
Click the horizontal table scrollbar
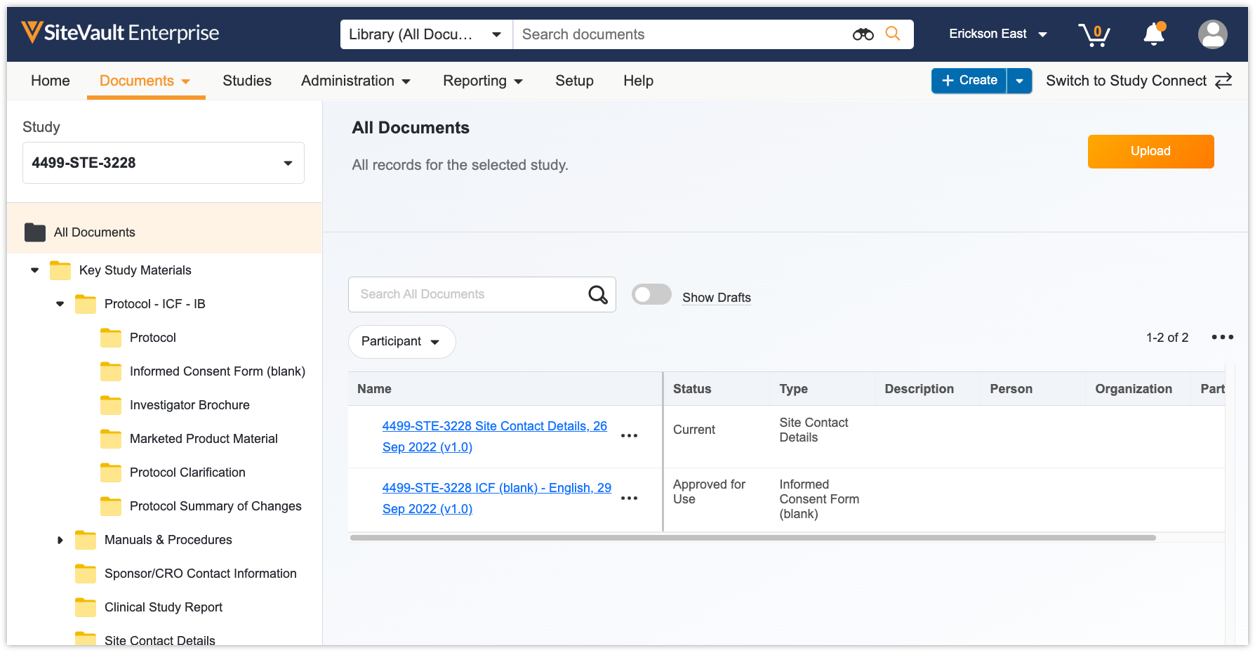753,538
